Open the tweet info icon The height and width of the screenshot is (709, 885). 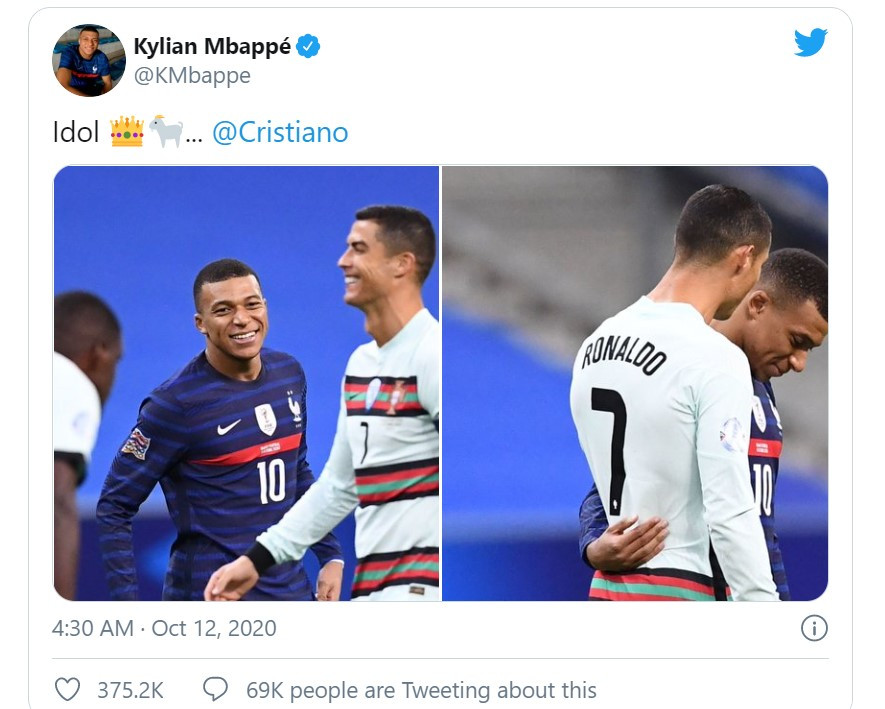(x=814, y=628)
